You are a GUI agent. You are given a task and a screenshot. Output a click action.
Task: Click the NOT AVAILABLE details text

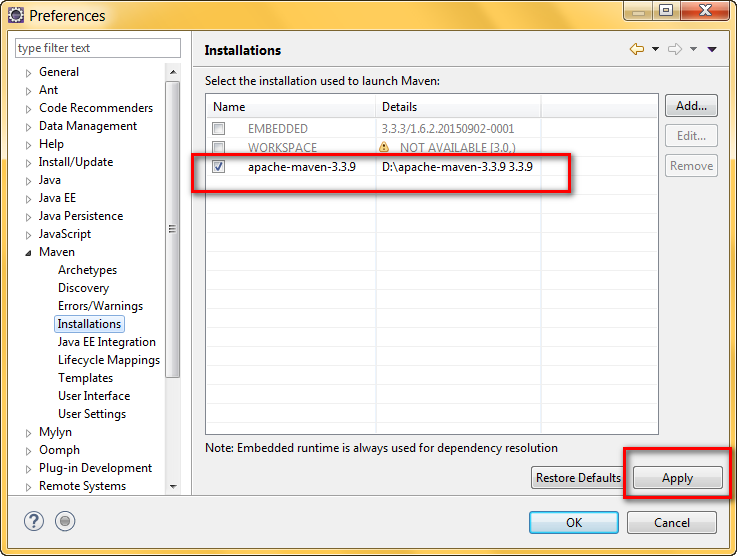point(458,148)
